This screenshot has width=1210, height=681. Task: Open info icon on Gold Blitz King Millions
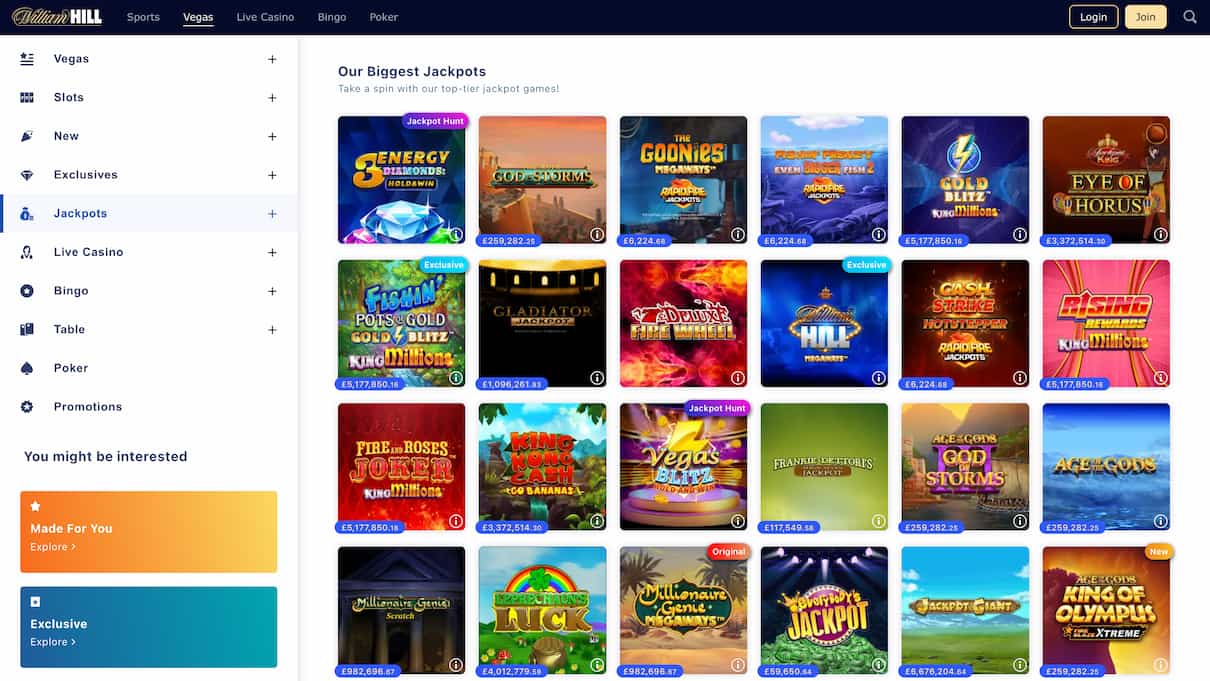pyautogui.click(x=1020, y=234)
